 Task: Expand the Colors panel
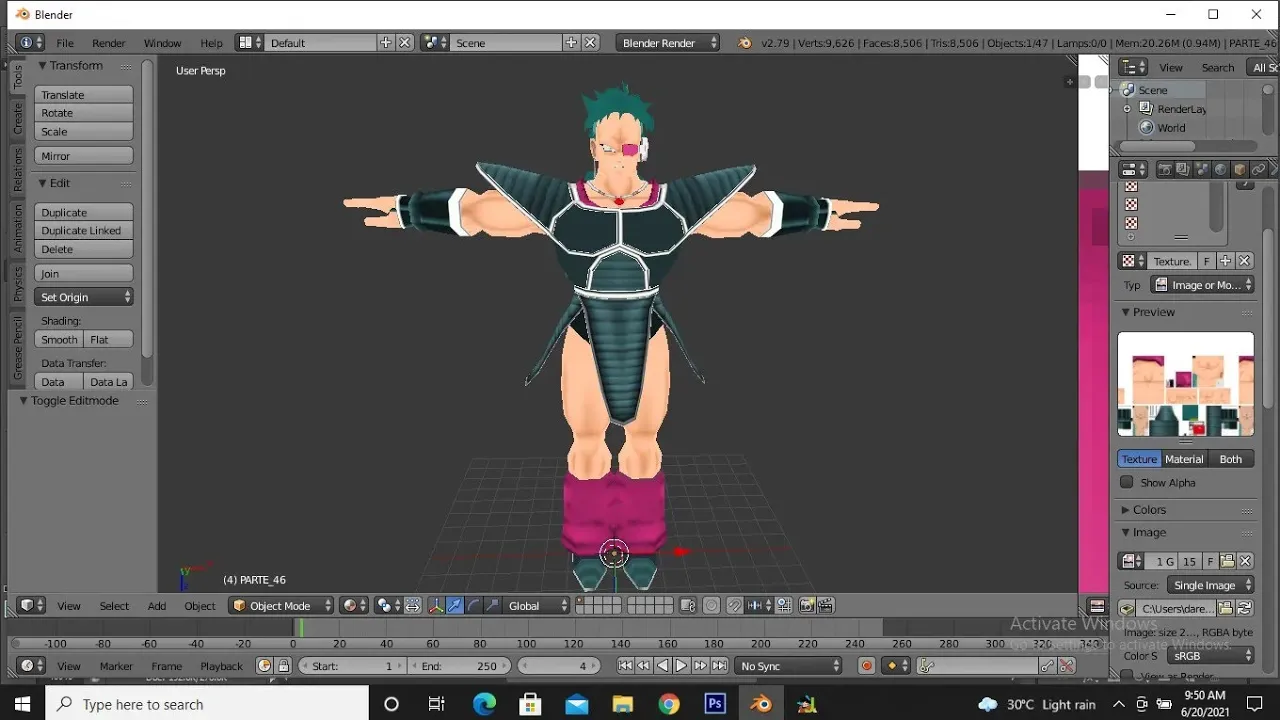(1149, 510)
